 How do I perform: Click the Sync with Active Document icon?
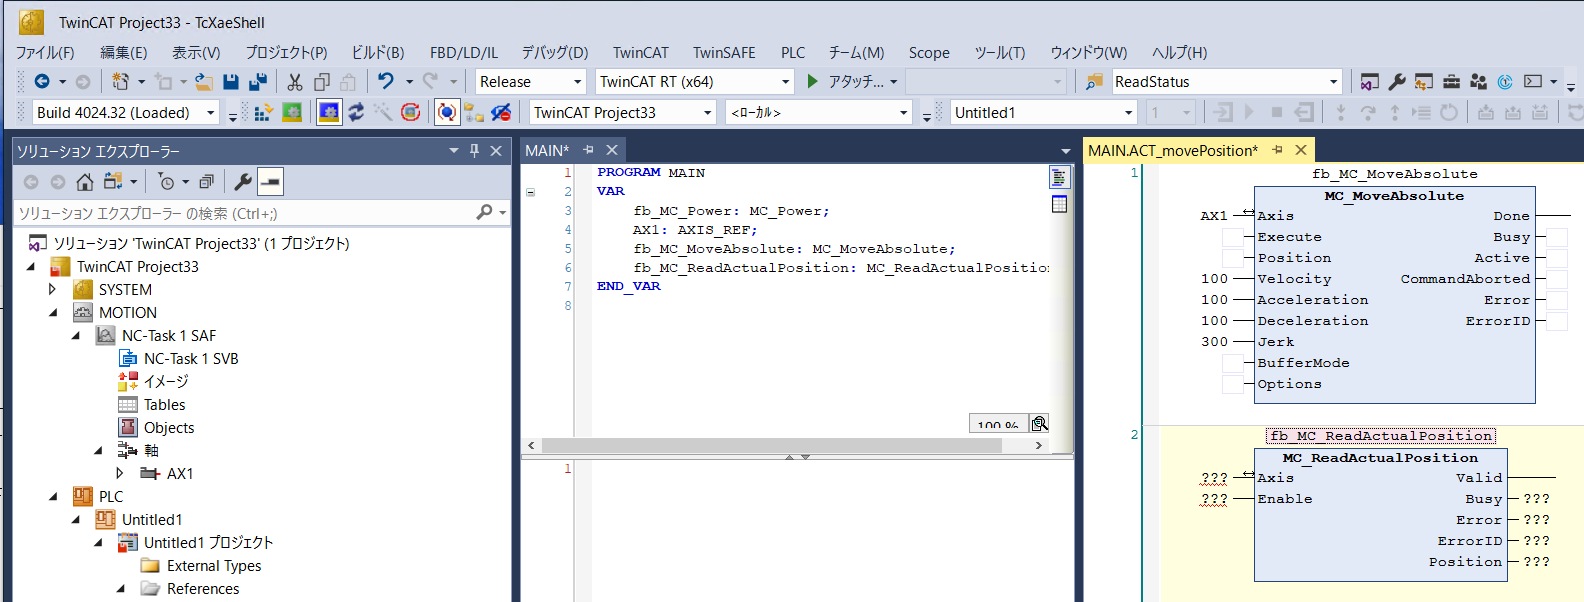(x=113, y=182)
